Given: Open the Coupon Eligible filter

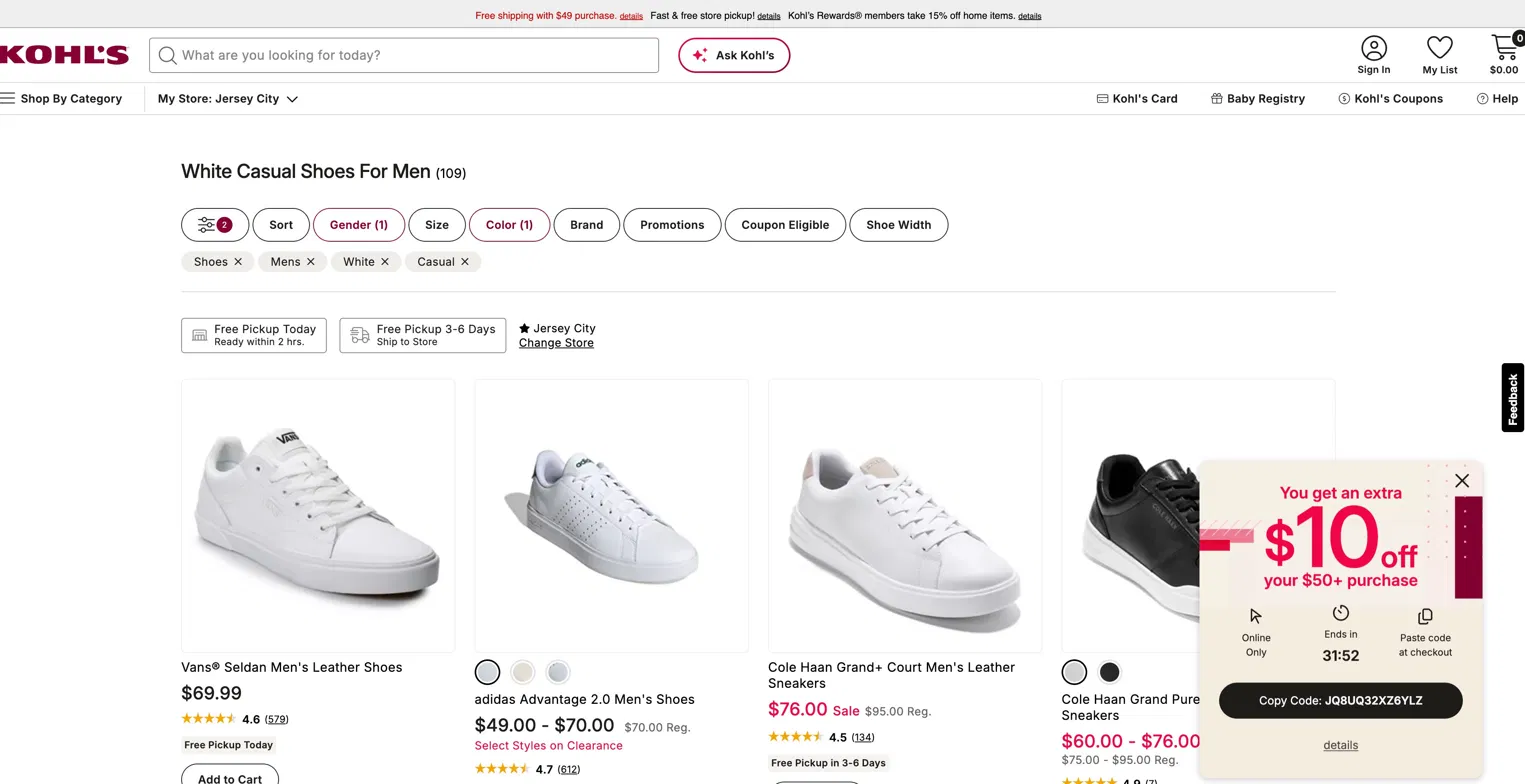Looking at the screenshot, I should (785, 225).
